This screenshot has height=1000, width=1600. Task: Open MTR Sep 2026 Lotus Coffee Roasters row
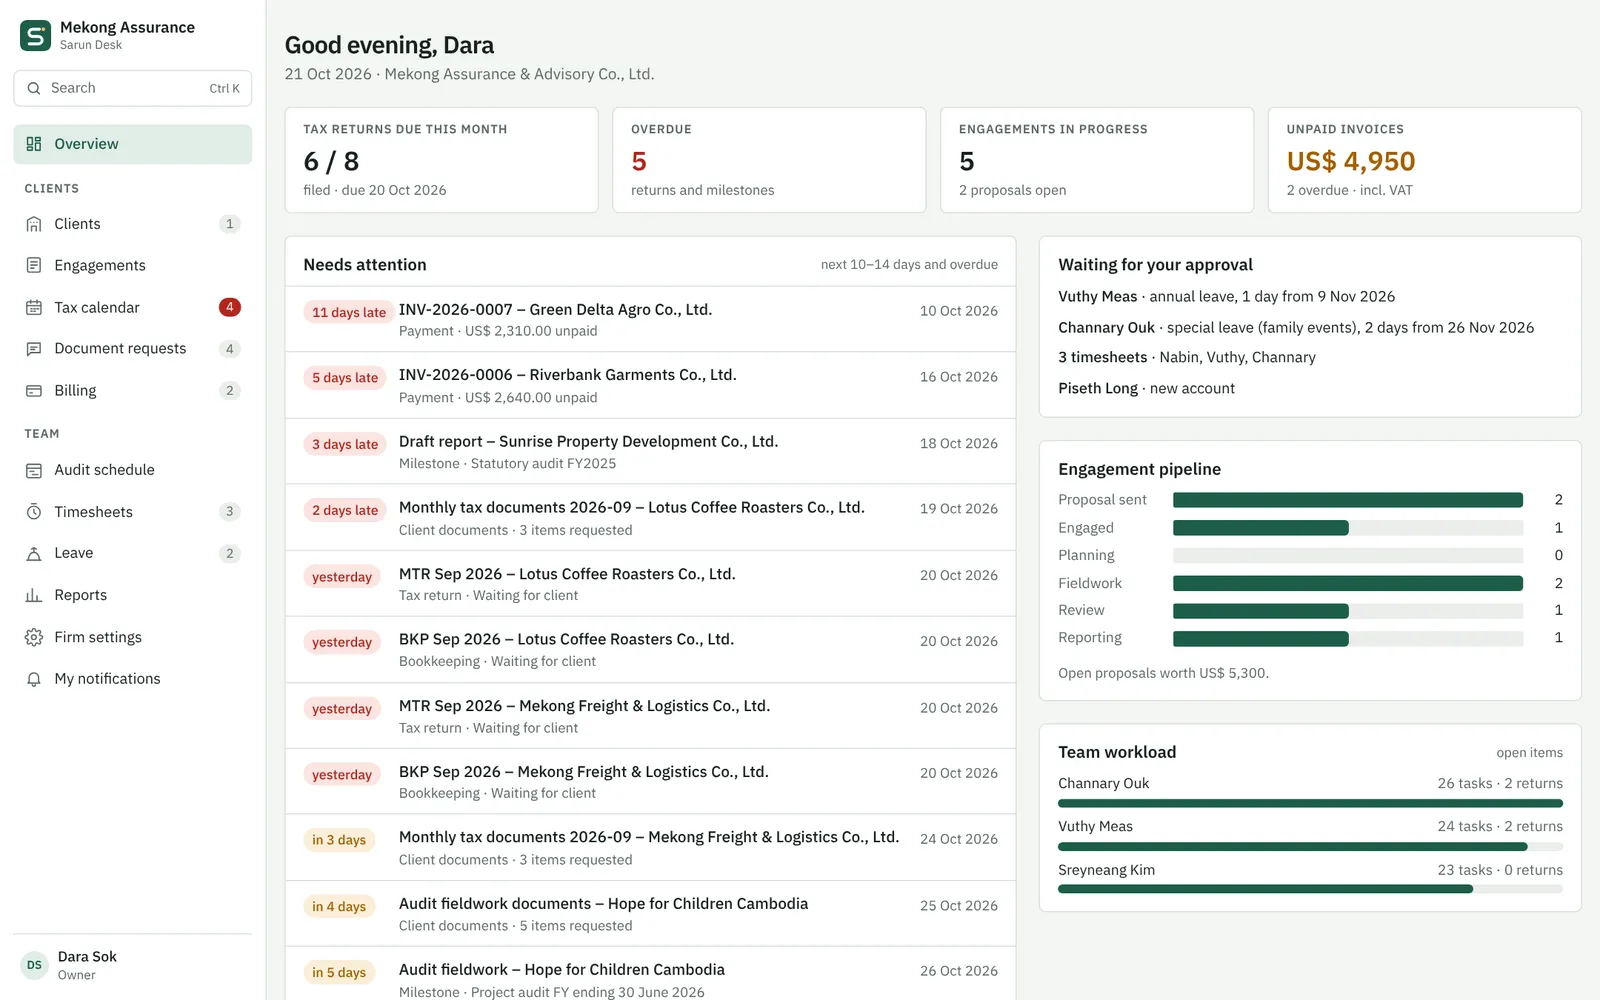pyautogui.click(x=650, y=584)
